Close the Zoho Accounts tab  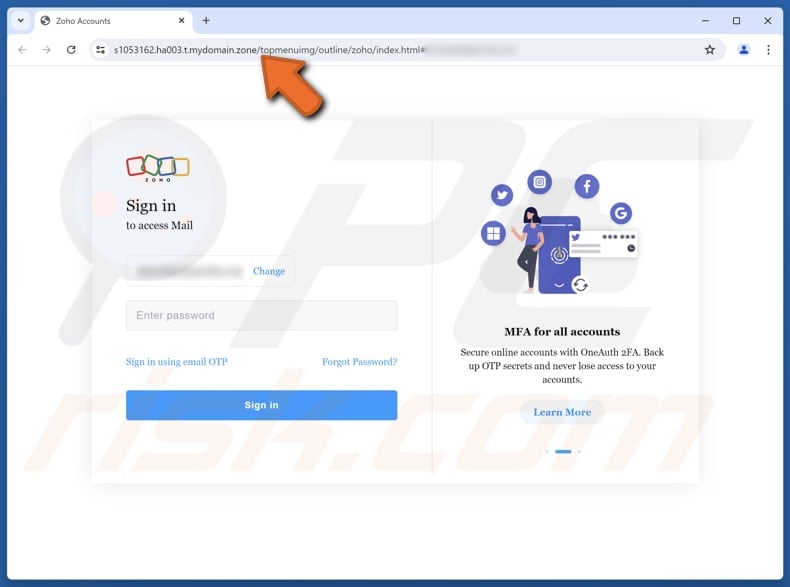click(181, 21)
